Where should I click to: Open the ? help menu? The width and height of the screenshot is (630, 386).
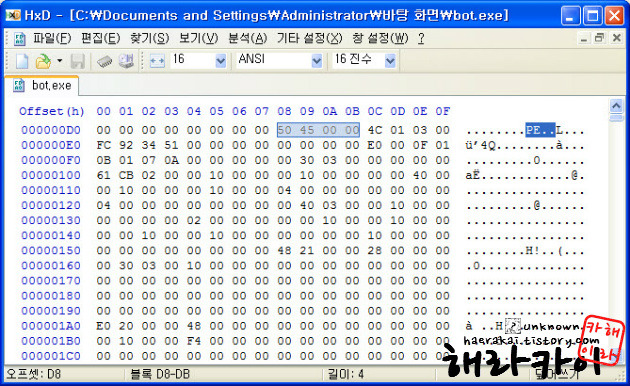[421, 39]
